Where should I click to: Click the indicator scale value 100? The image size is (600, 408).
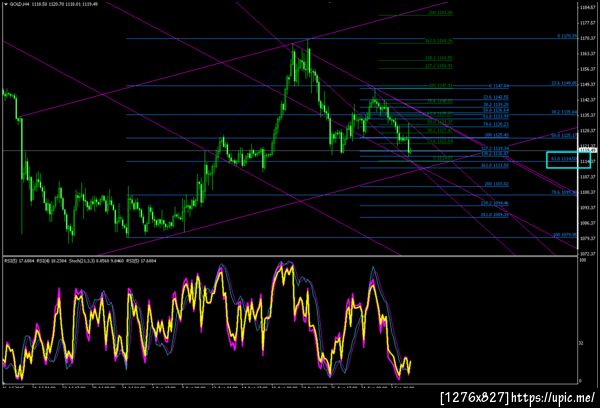[x=583, y=260]
